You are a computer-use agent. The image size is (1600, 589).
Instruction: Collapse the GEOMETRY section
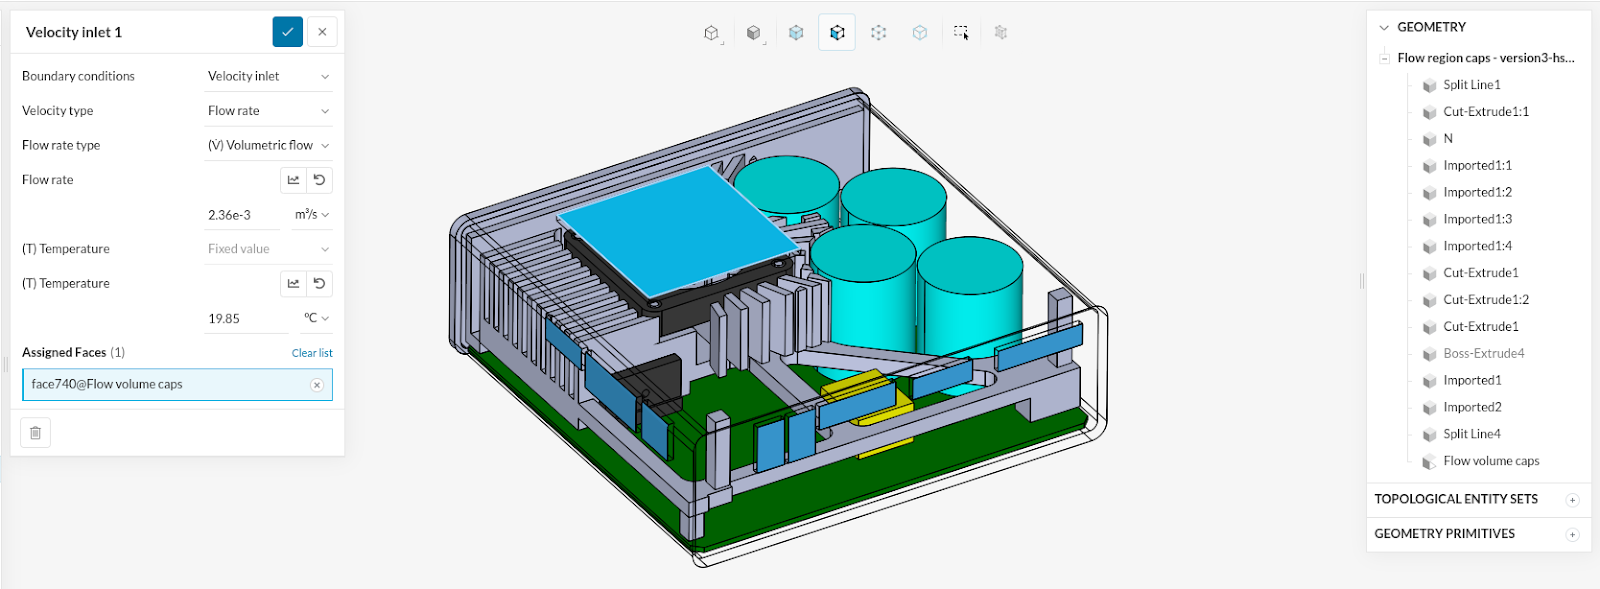[x=1384, y=27]
